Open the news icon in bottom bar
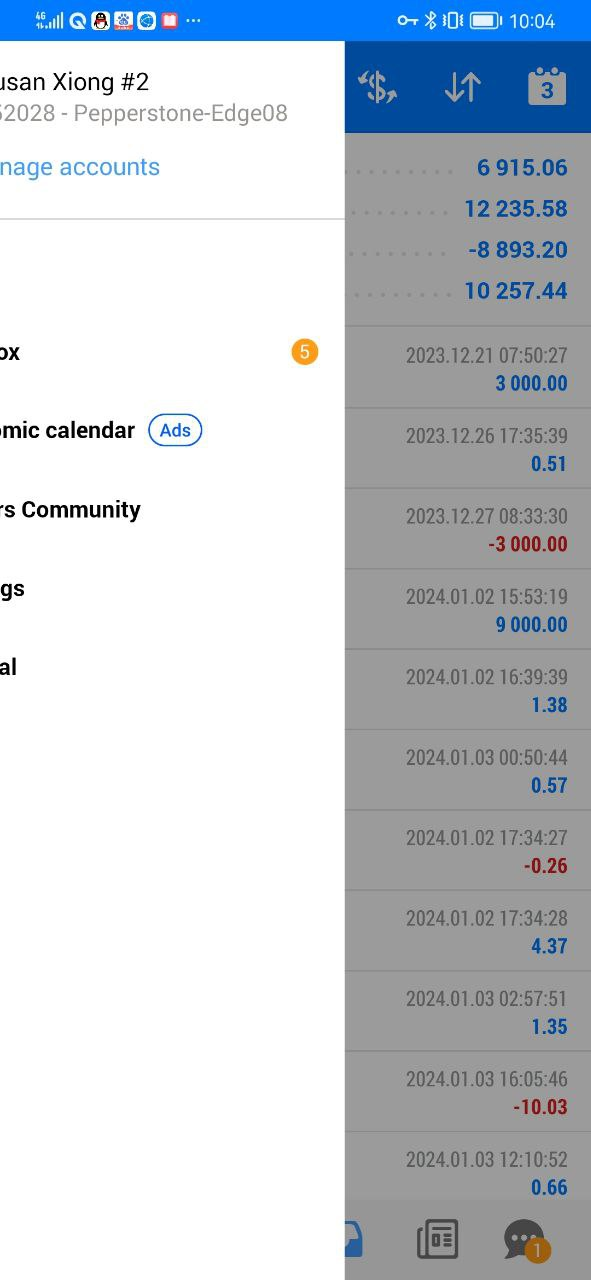591x1280 pixels. pos(437,1239)
